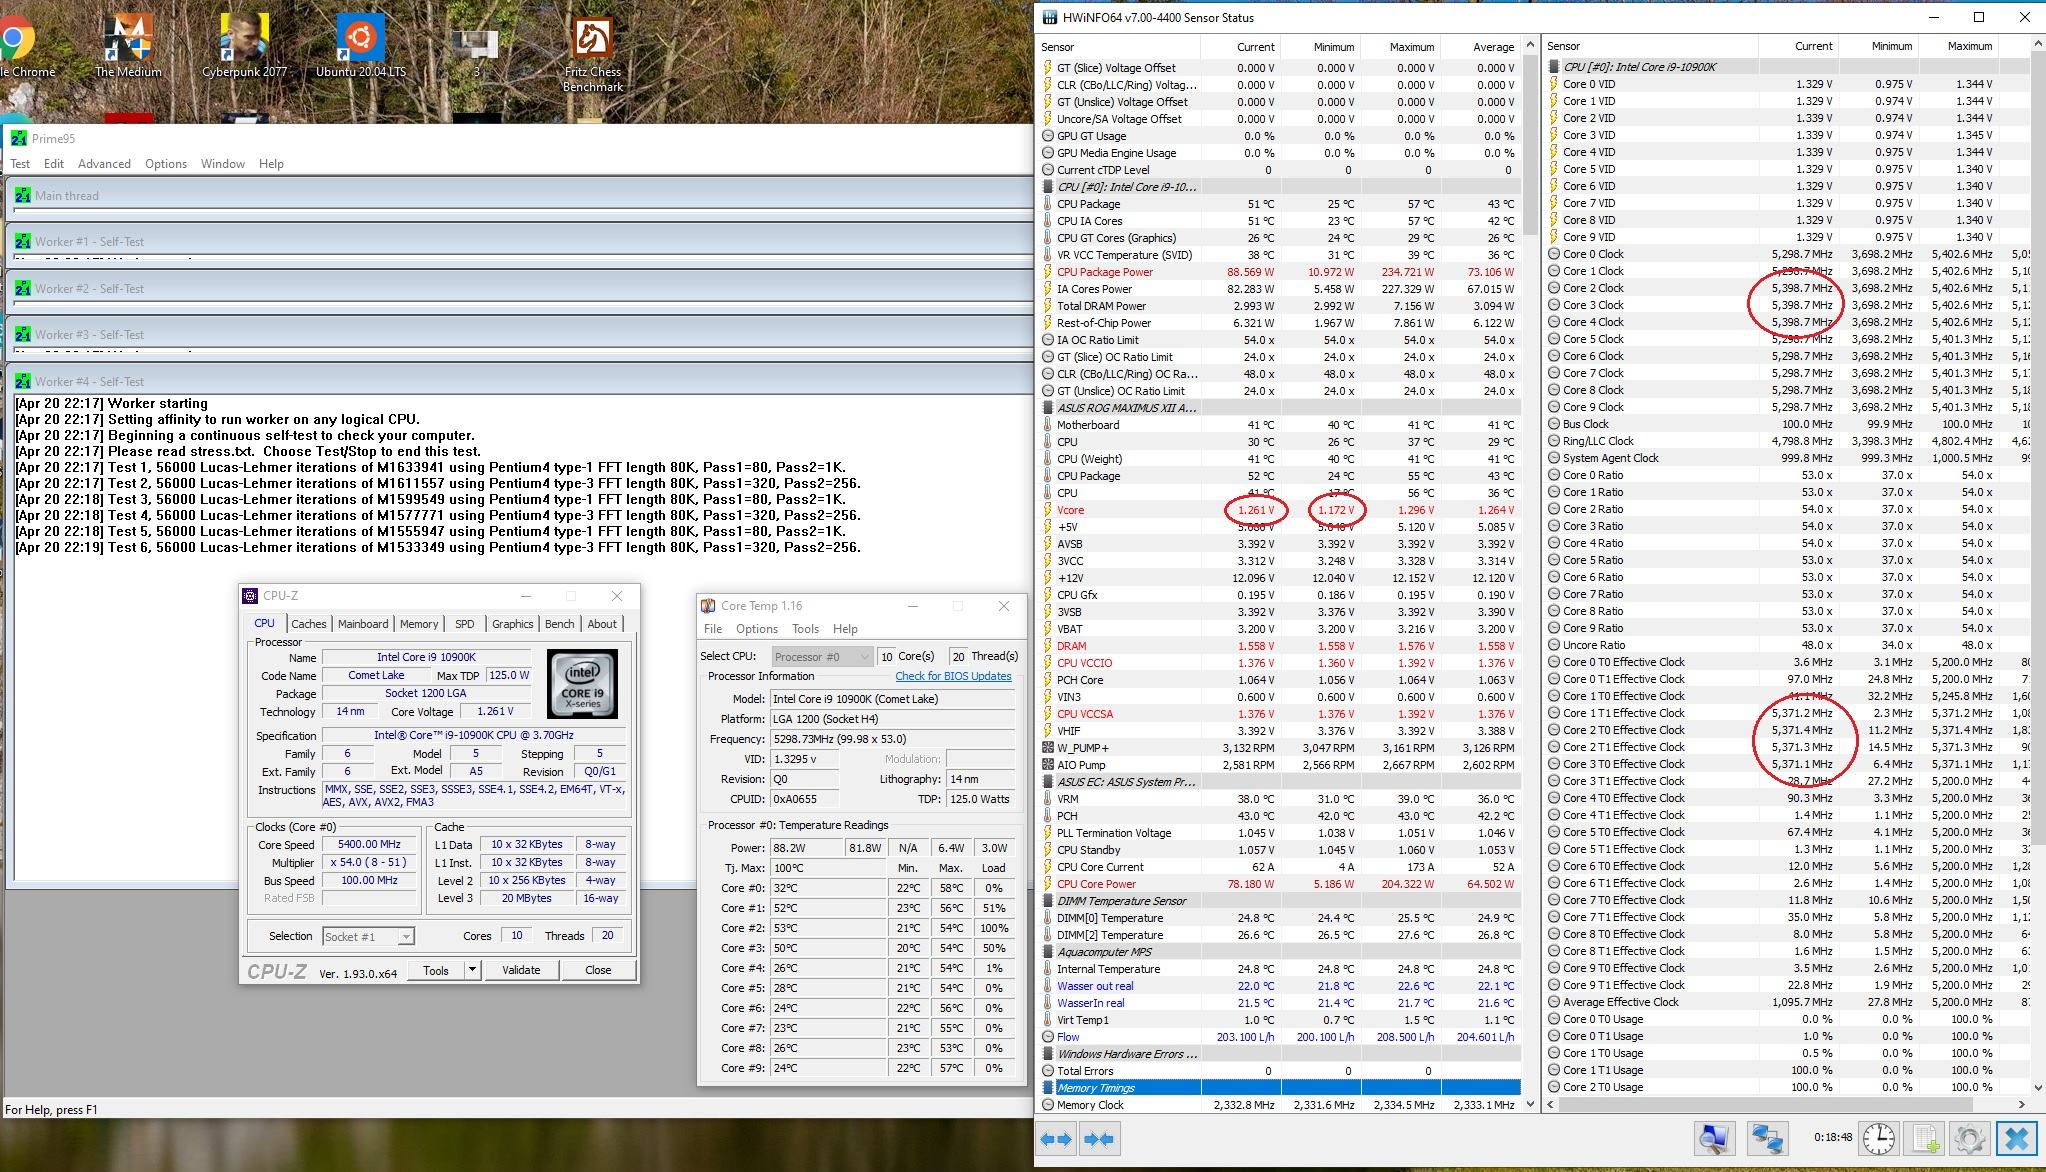Open HWiNFO sensor settings gear icon

coord(1969,1139)
